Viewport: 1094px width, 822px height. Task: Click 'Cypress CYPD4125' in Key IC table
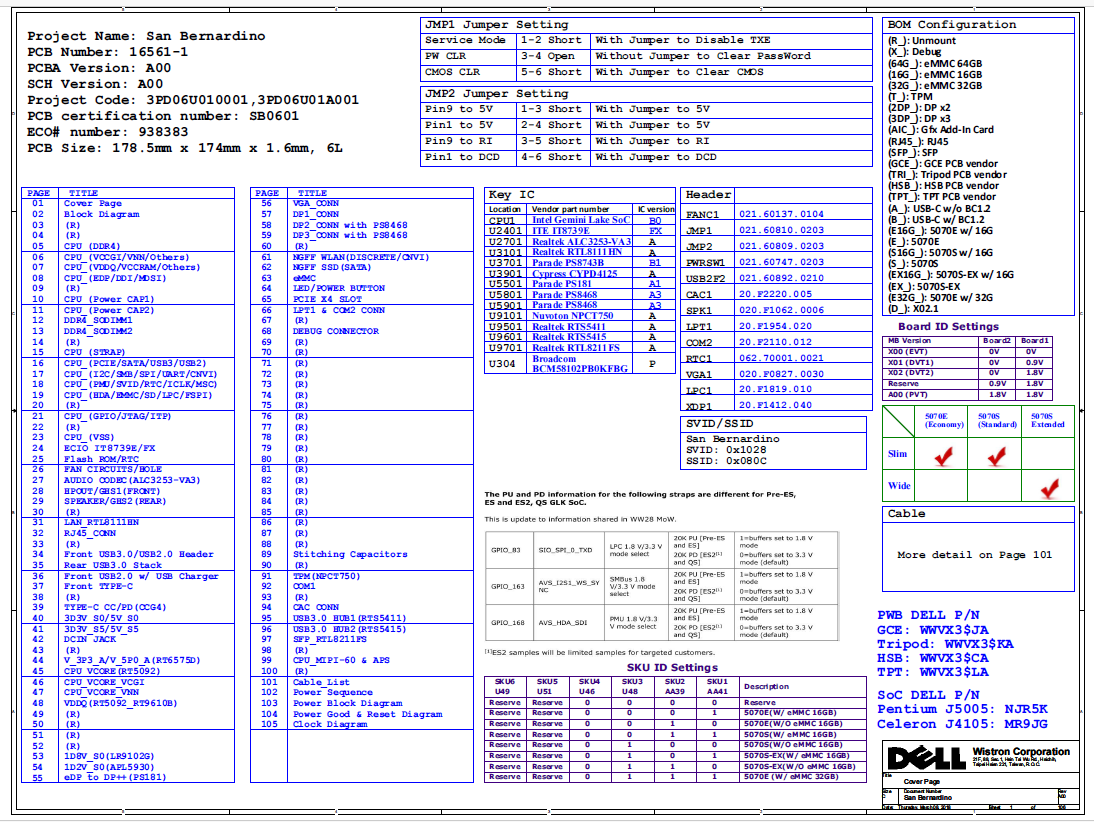click(575, 274)
